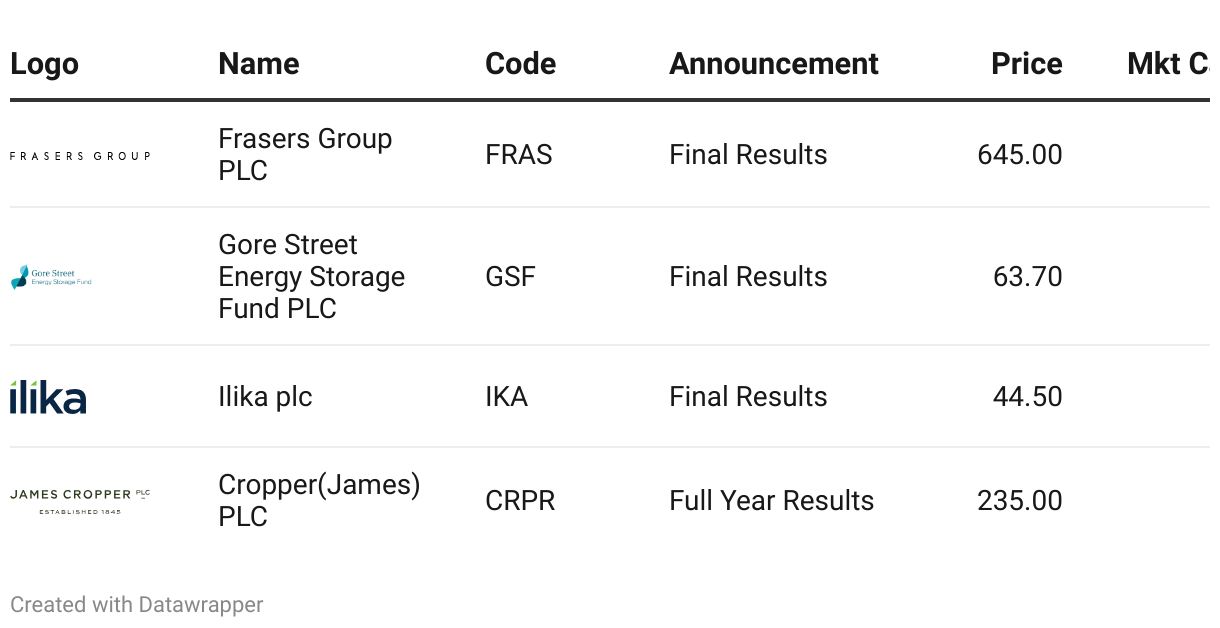Click the ilika logo
The height and width of the screenshot is (628, 1220).
[x=48, y=397]
